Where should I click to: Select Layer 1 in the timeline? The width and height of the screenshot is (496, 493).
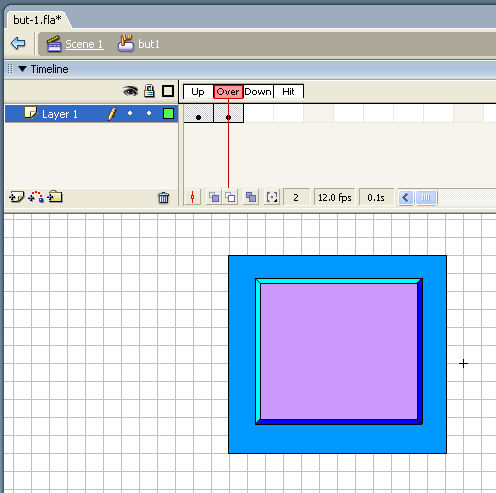coord(91,114)
